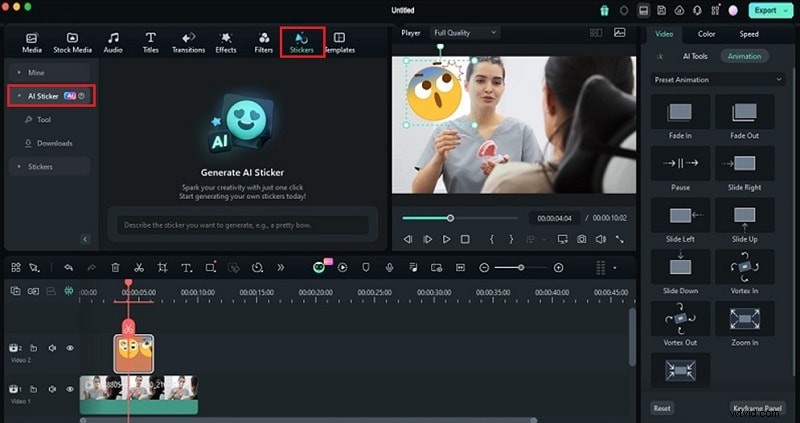The height and width of the screenshot is (423, 800).
Task: Set mark out with the right brace
Action: click(x=511, y=239)
